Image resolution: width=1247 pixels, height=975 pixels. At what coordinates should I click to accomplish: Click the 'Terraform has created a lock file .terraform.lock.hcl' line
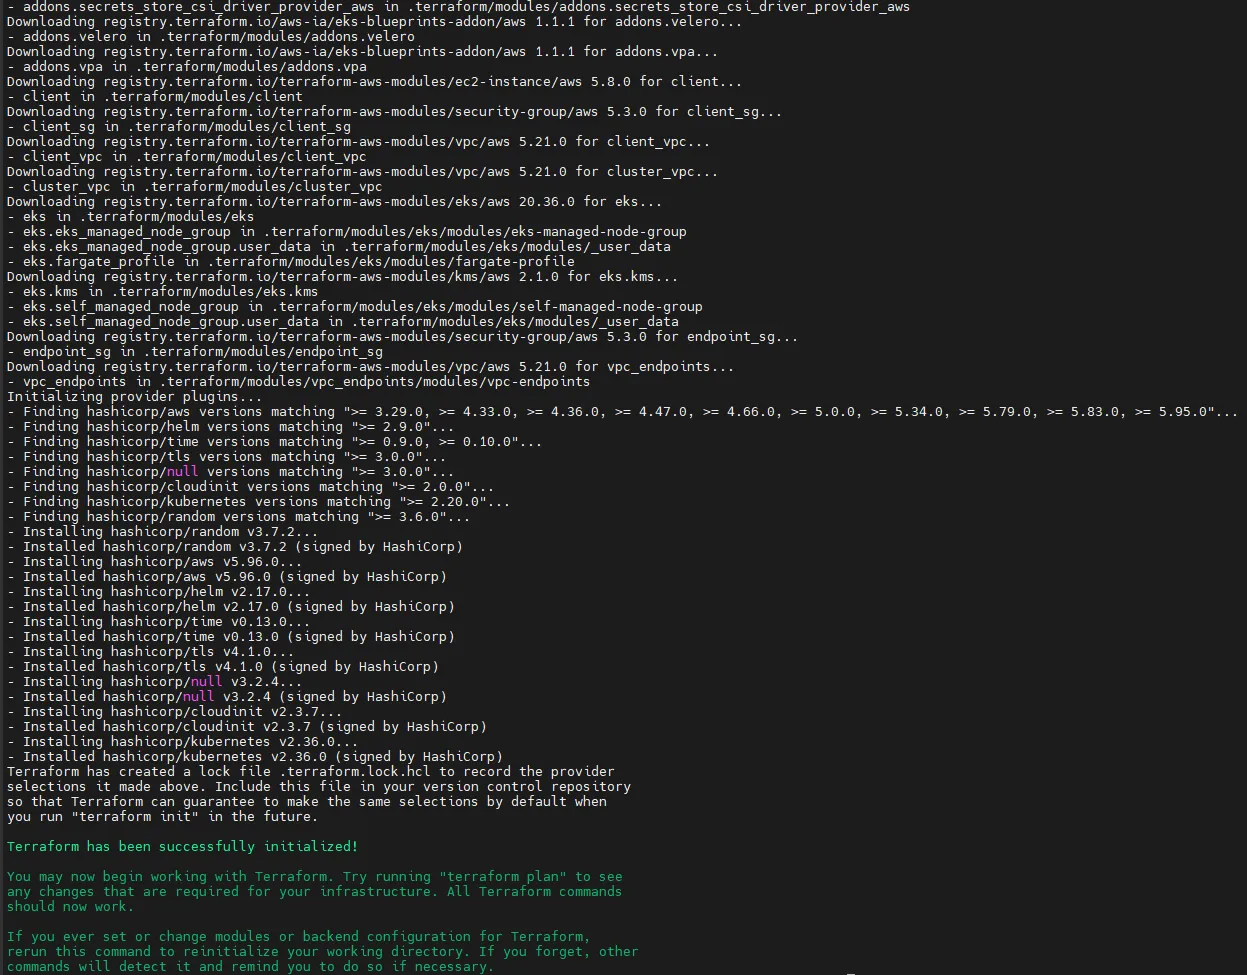[311, 772]
